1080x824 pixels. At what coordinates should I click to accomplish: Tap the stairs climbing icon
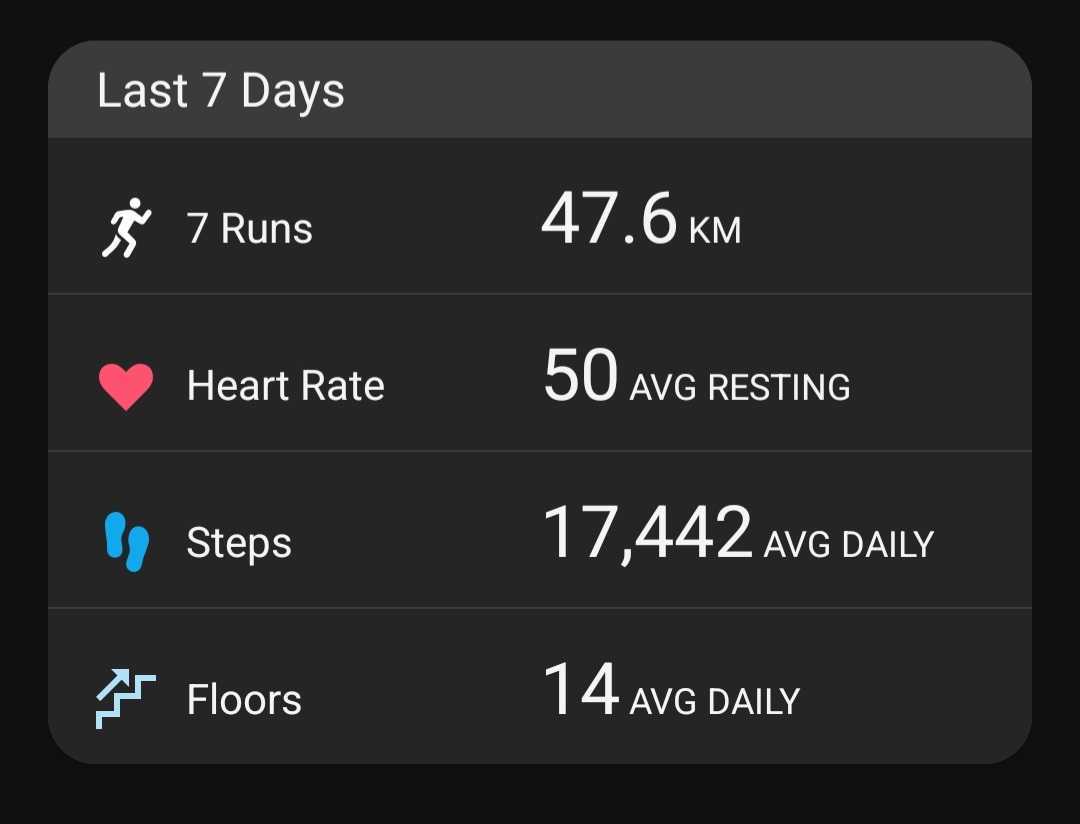(x=125, y=699)
